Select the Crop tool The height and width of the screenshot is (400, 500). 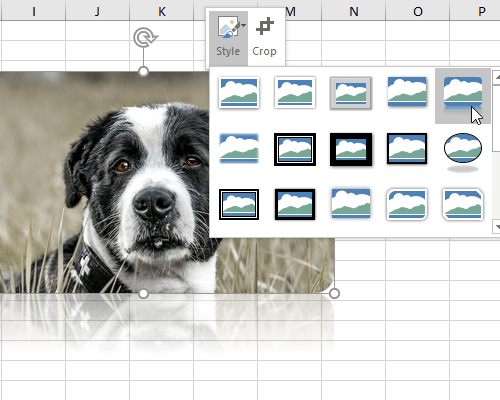265,38
